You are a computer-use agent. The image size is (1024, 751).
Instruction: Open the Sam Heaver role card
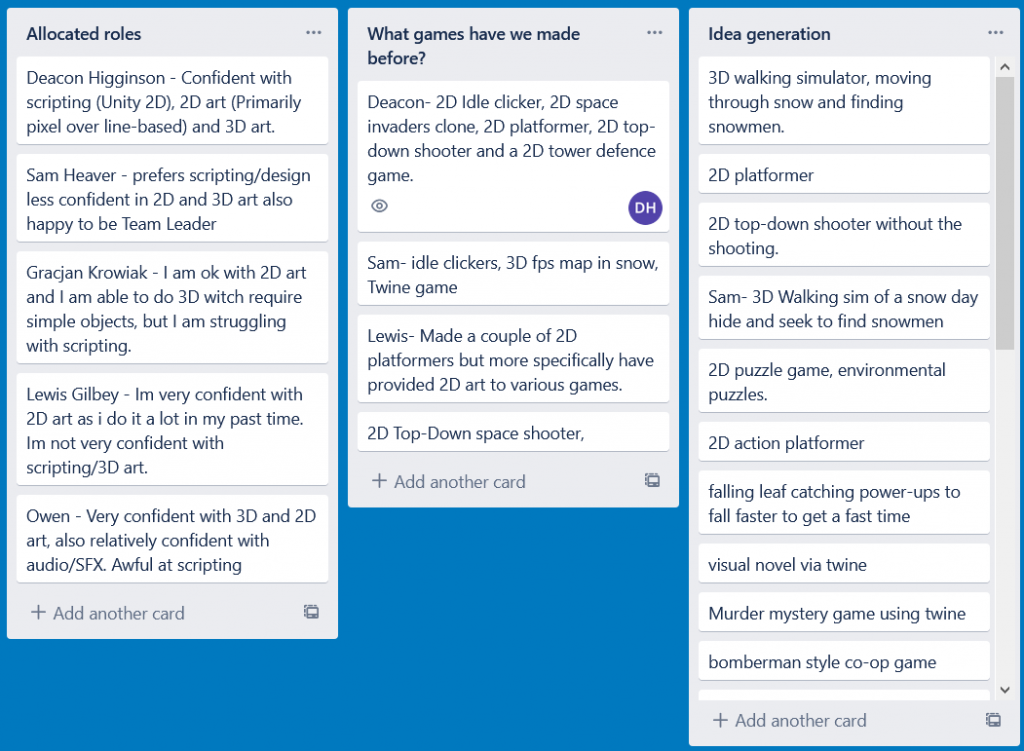[x=172, y=199]
